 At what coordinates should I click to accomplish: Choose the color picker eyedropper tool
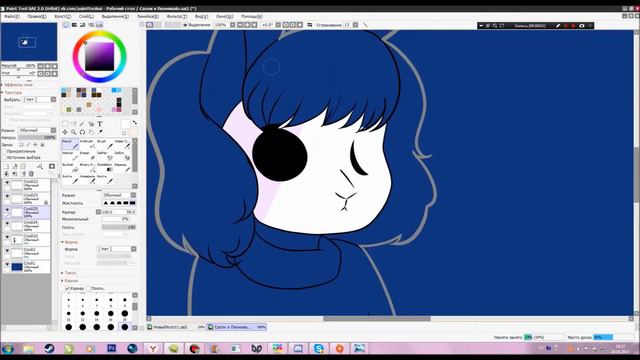[100, 132]
